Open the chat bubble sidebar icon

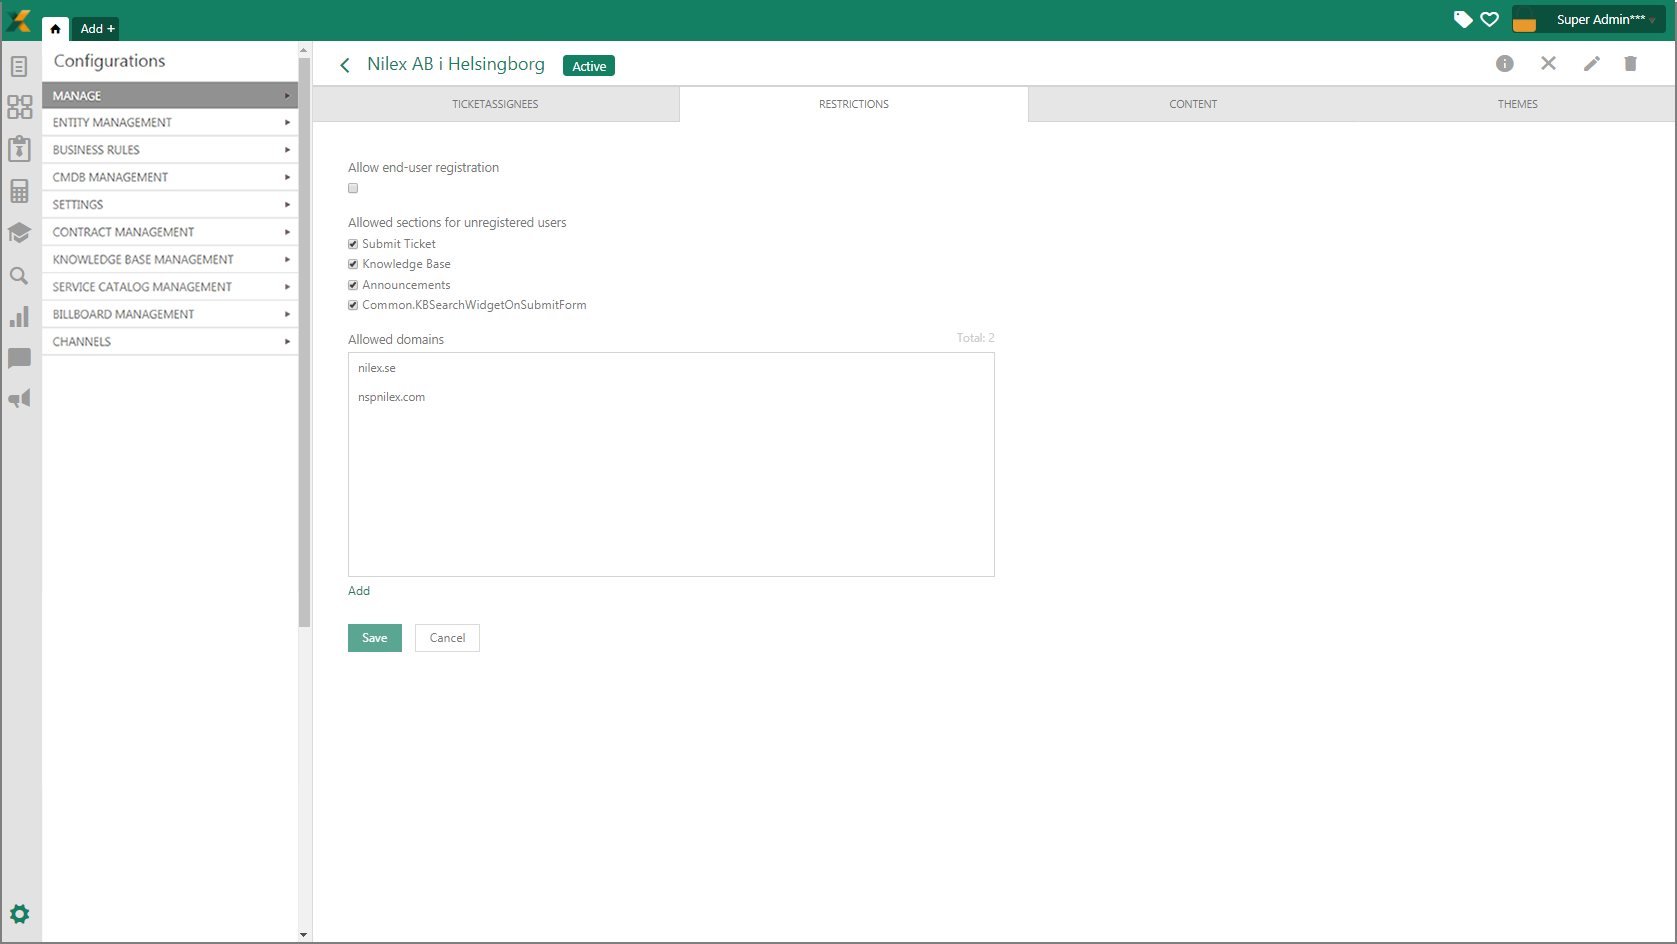click(19, 358)
